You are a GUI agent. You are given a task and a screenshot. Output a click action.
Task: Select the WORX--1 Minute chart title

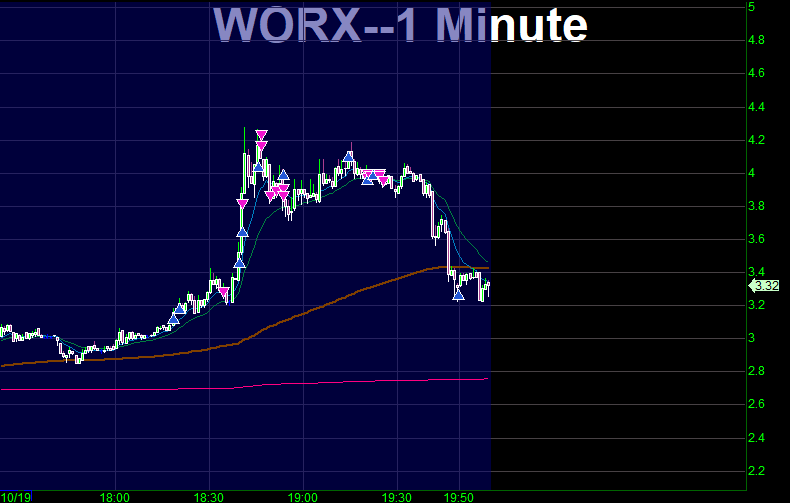coord(401,25)
